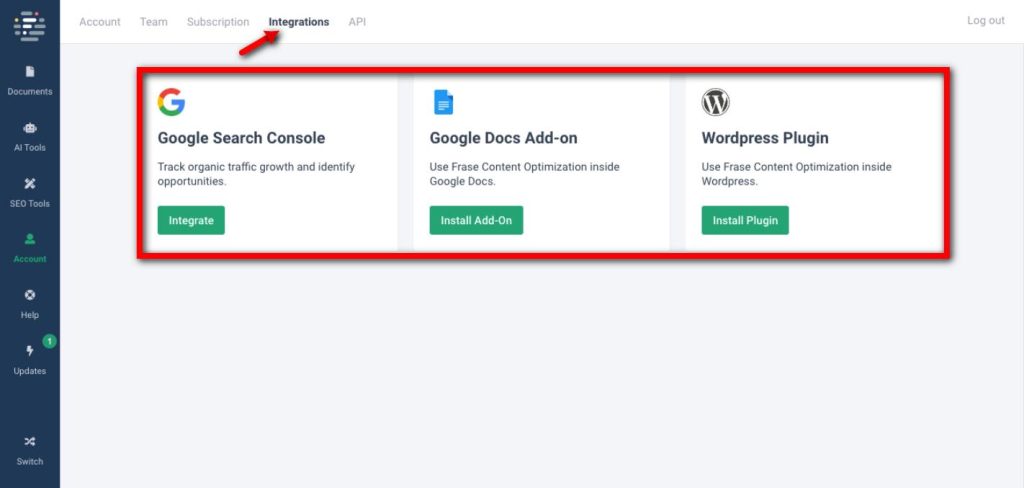Click 'inside Wordpress' description text

click(x=797, y=174)
